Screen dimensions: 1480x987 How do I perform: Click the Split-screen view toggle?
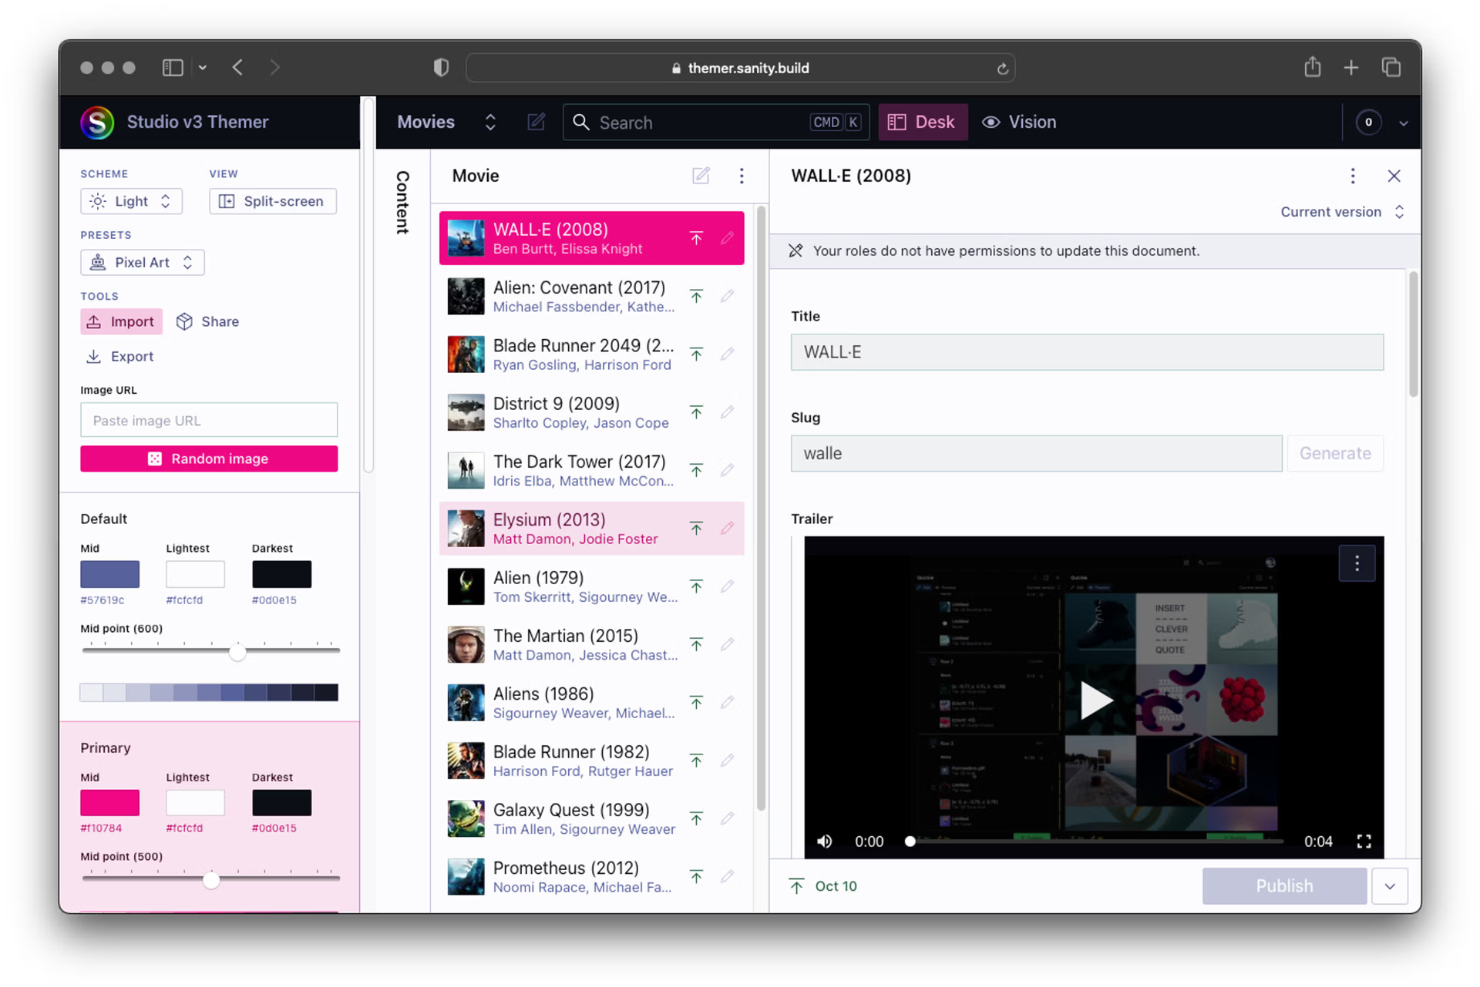(273, 201)
